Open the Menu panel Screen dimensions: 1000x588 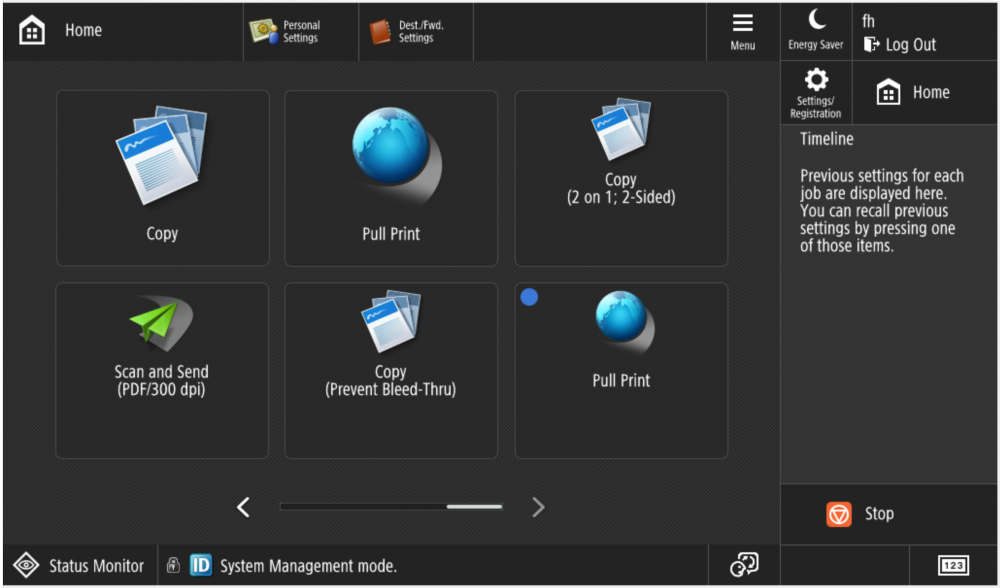tap(742, 31)
